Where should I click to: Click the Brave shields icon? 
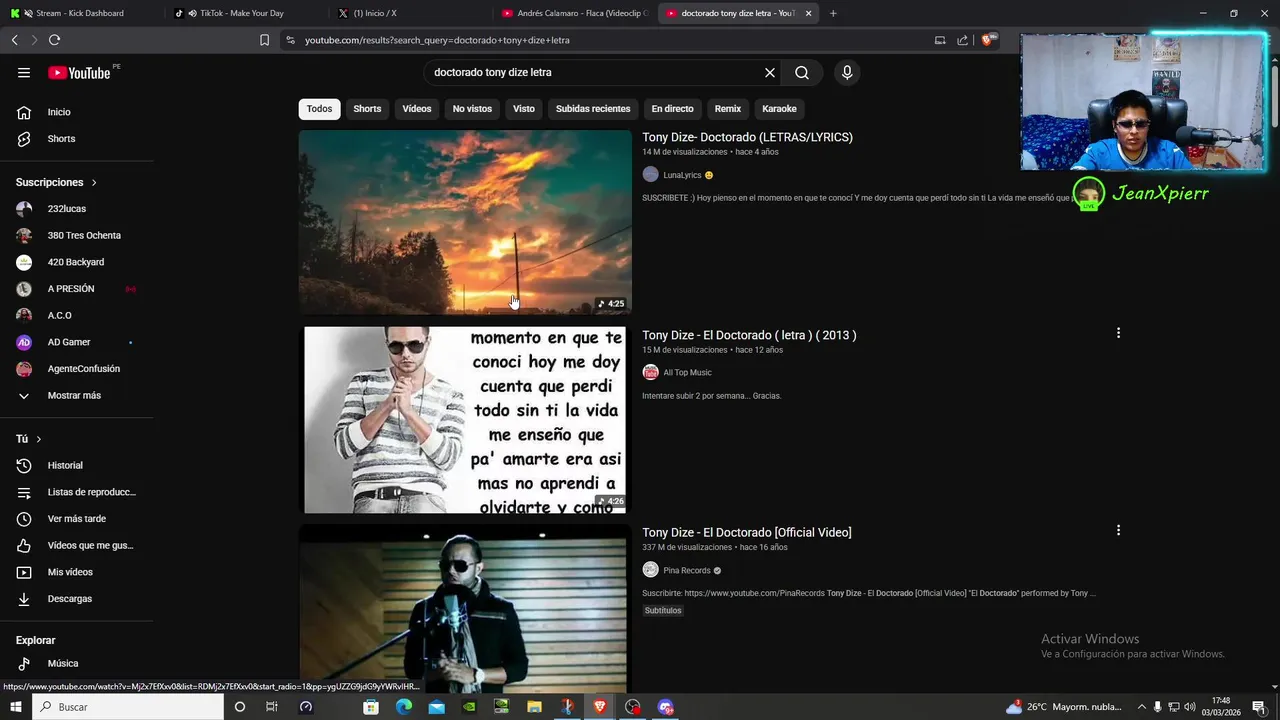tap(988, 40)
